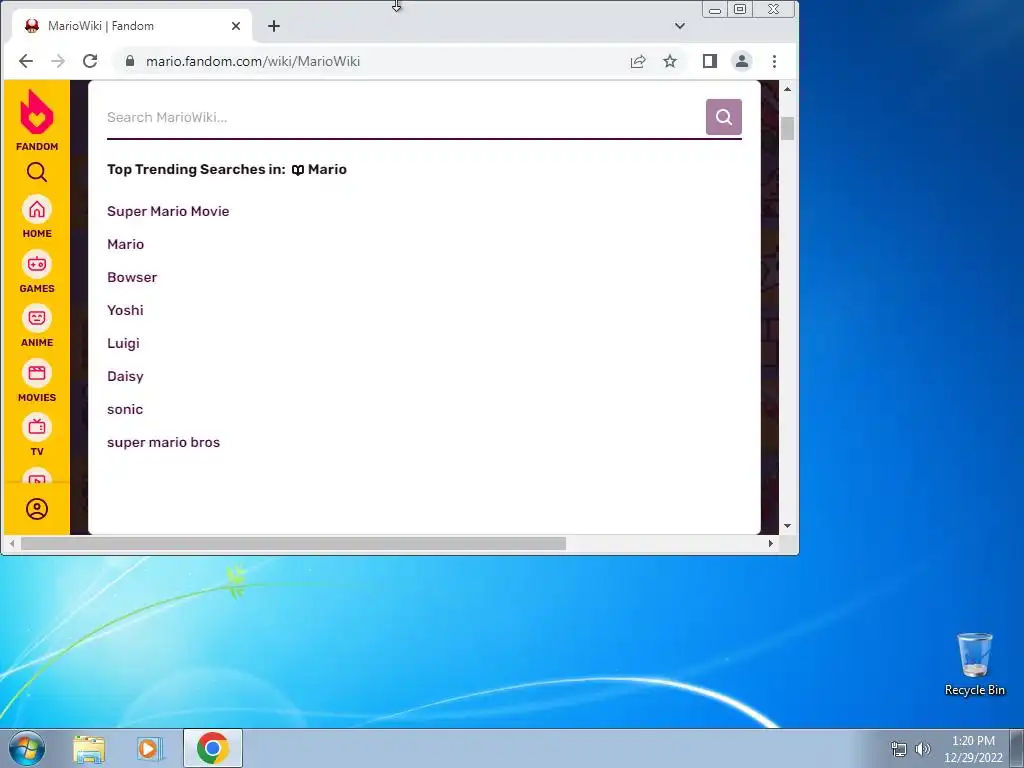The height and width of the screenshot is (768, 1024).
Task: Reload the page with refresh icon
Action: tap(90, 61)
